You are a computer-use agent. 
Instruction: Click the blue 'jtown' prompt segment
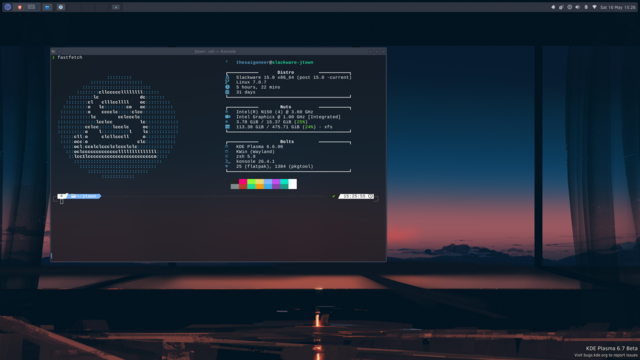84,196
